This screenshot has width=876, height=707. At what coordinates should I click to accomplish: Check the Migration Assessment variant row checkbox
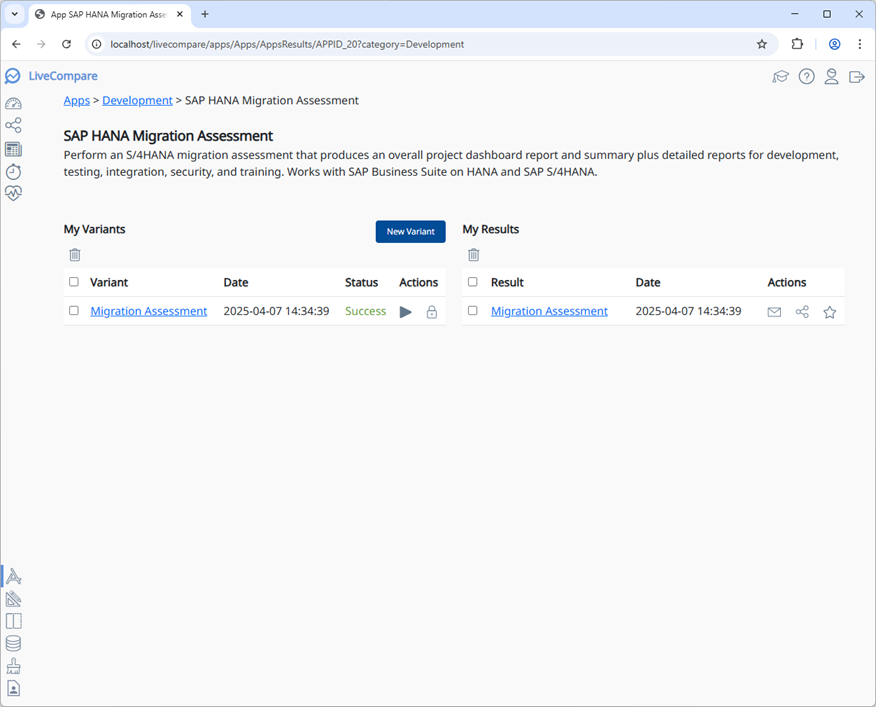[x=74, y=311]
